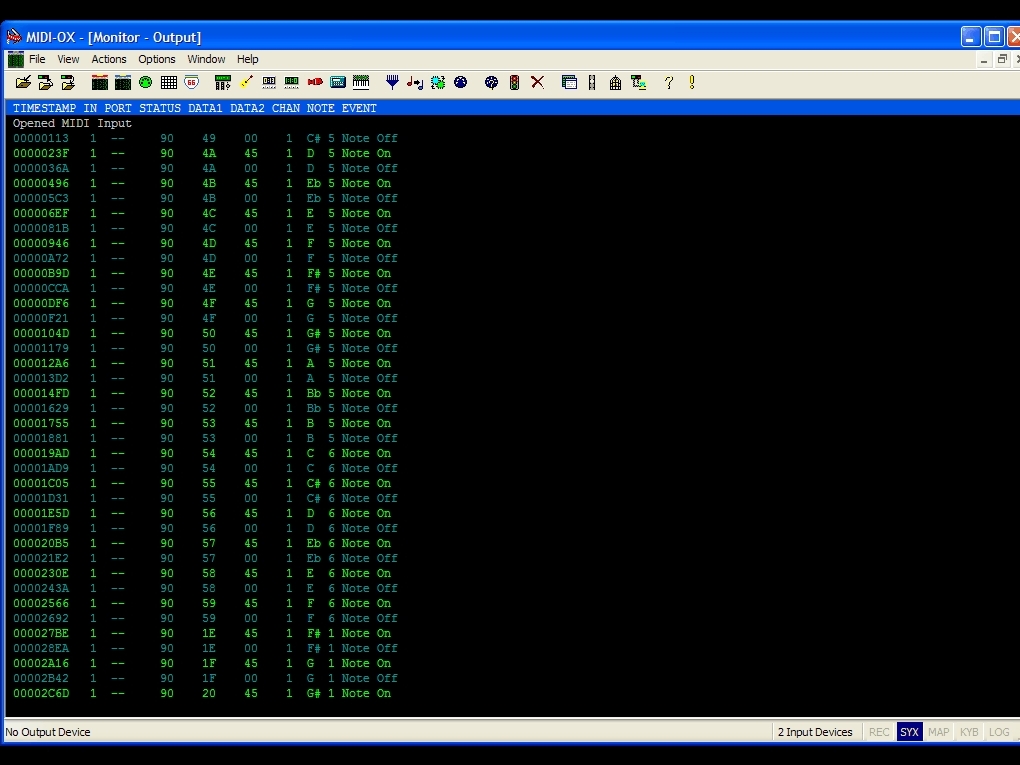Open MIDI devices via green round connector icon

pyautogui.click(x=146, y=83)
